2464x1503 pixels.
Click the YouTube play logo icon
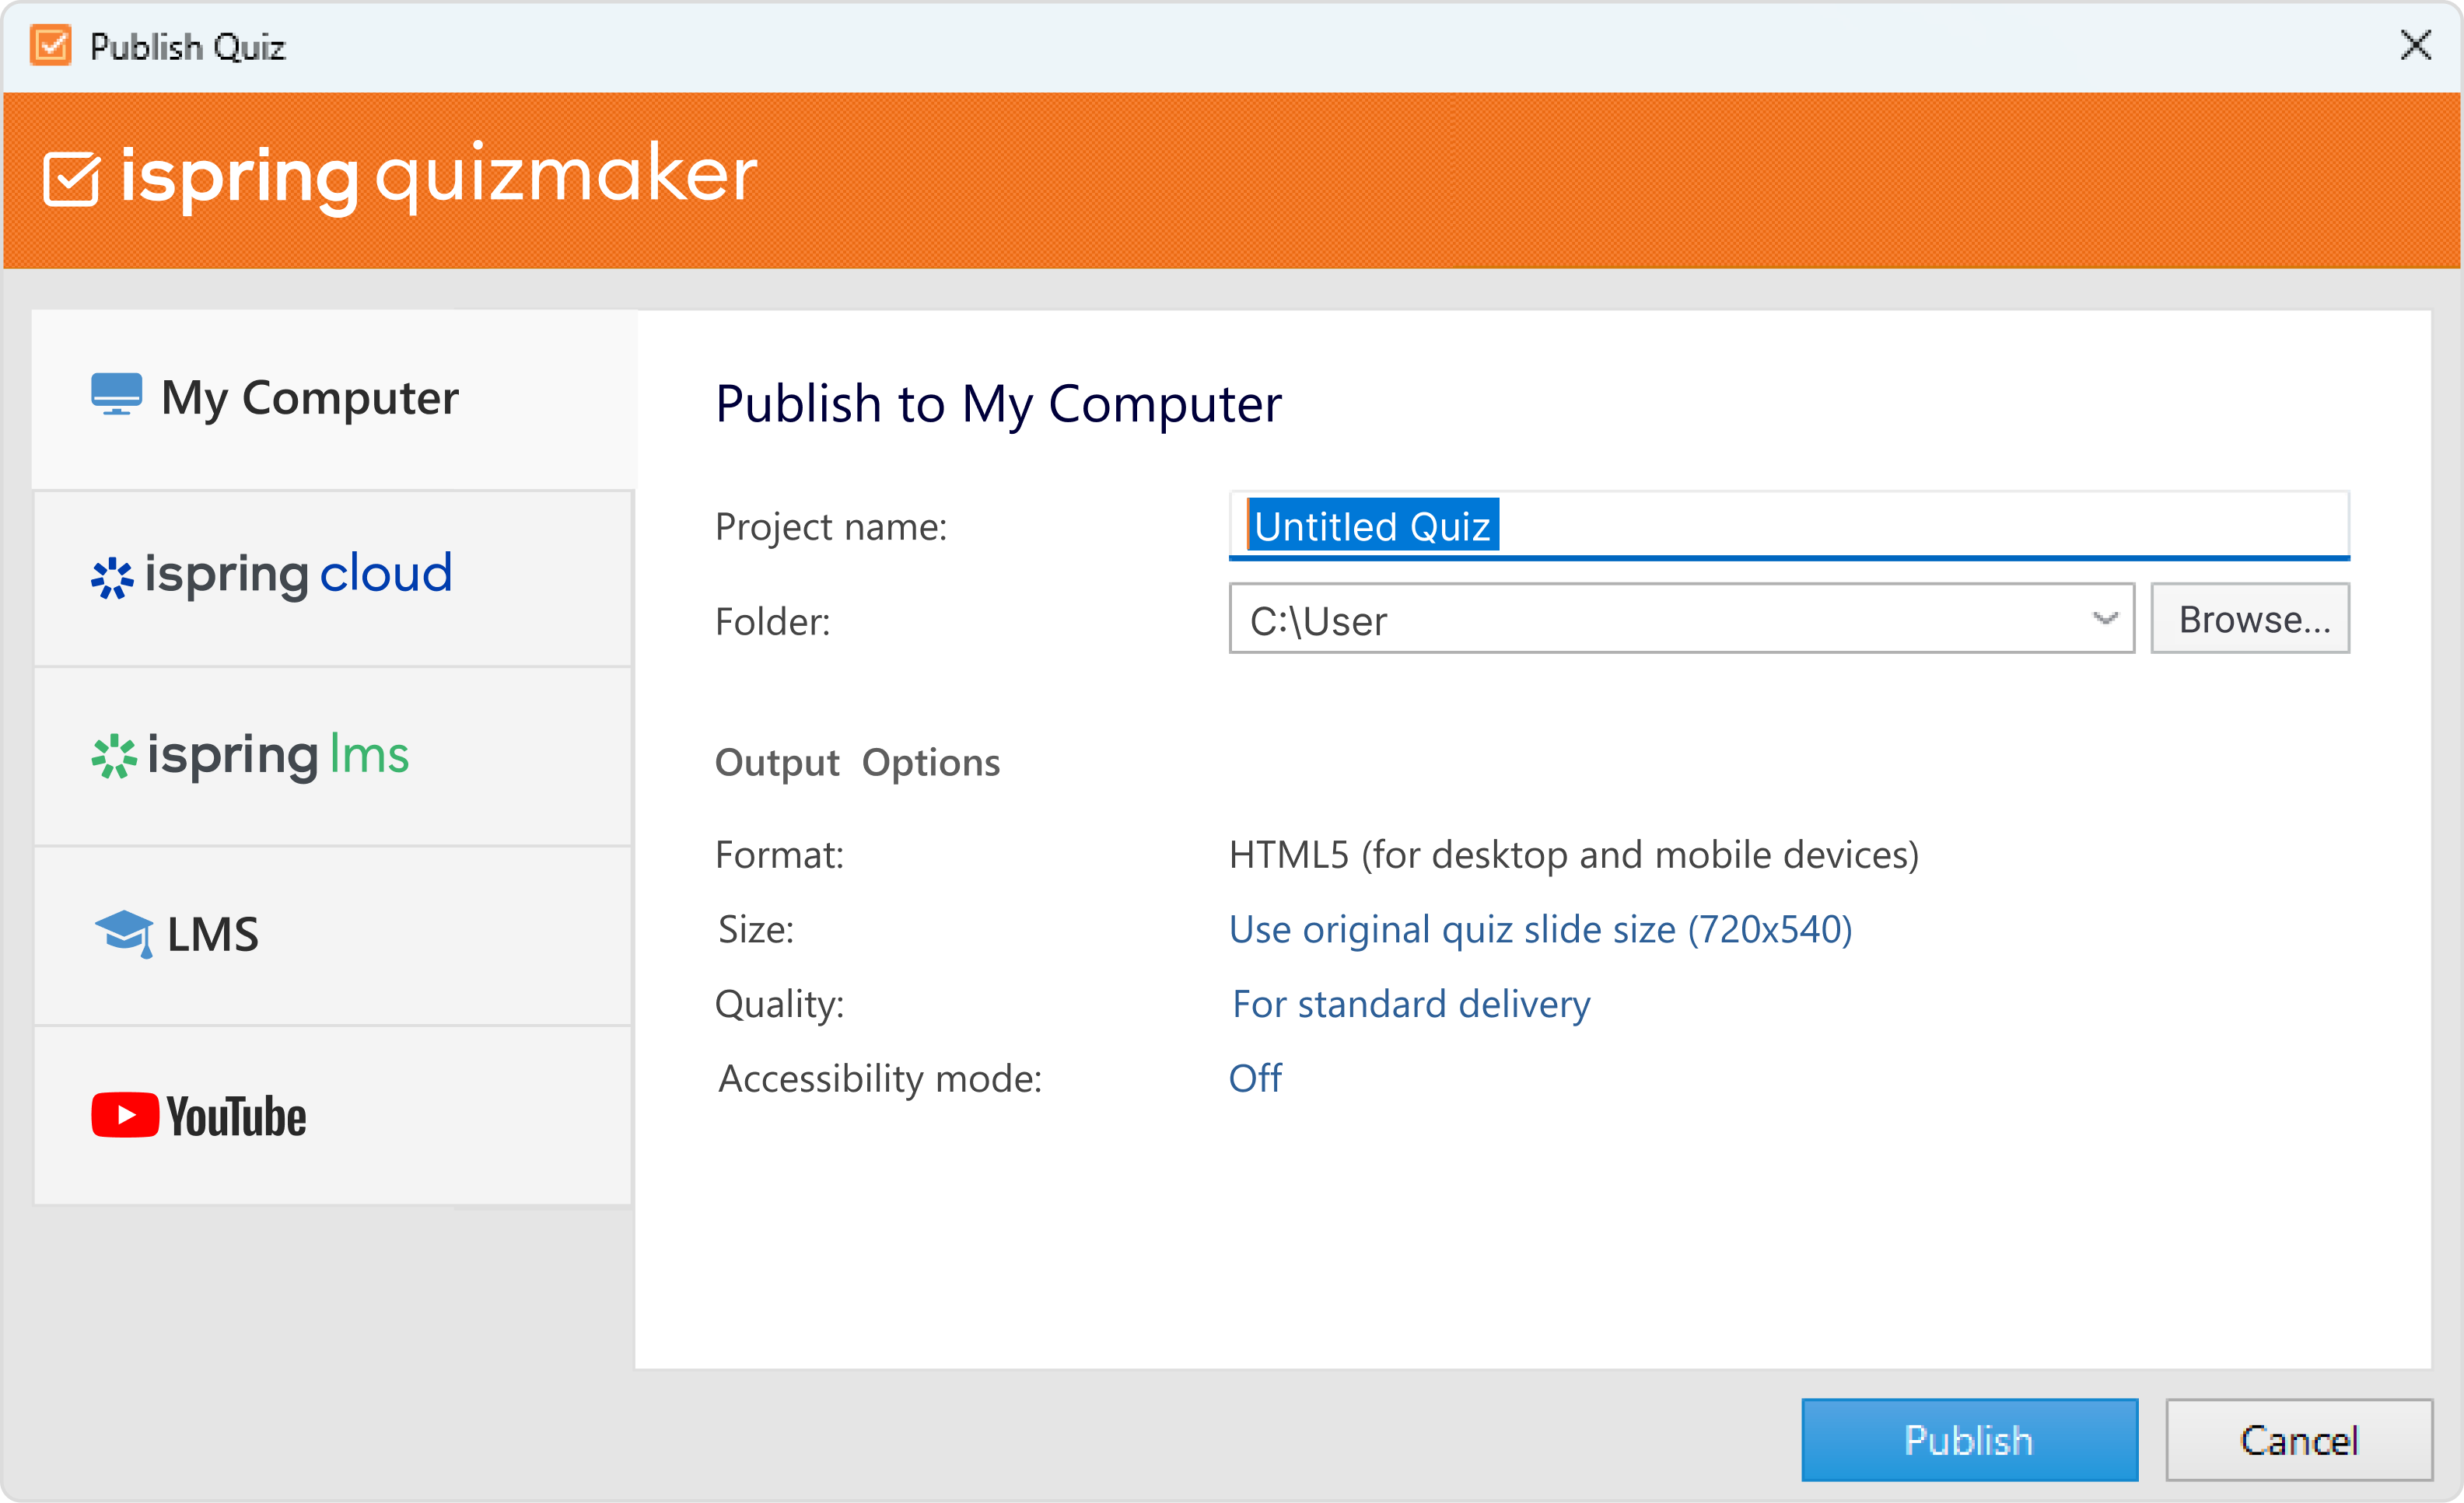click(x=125, y=1115)
